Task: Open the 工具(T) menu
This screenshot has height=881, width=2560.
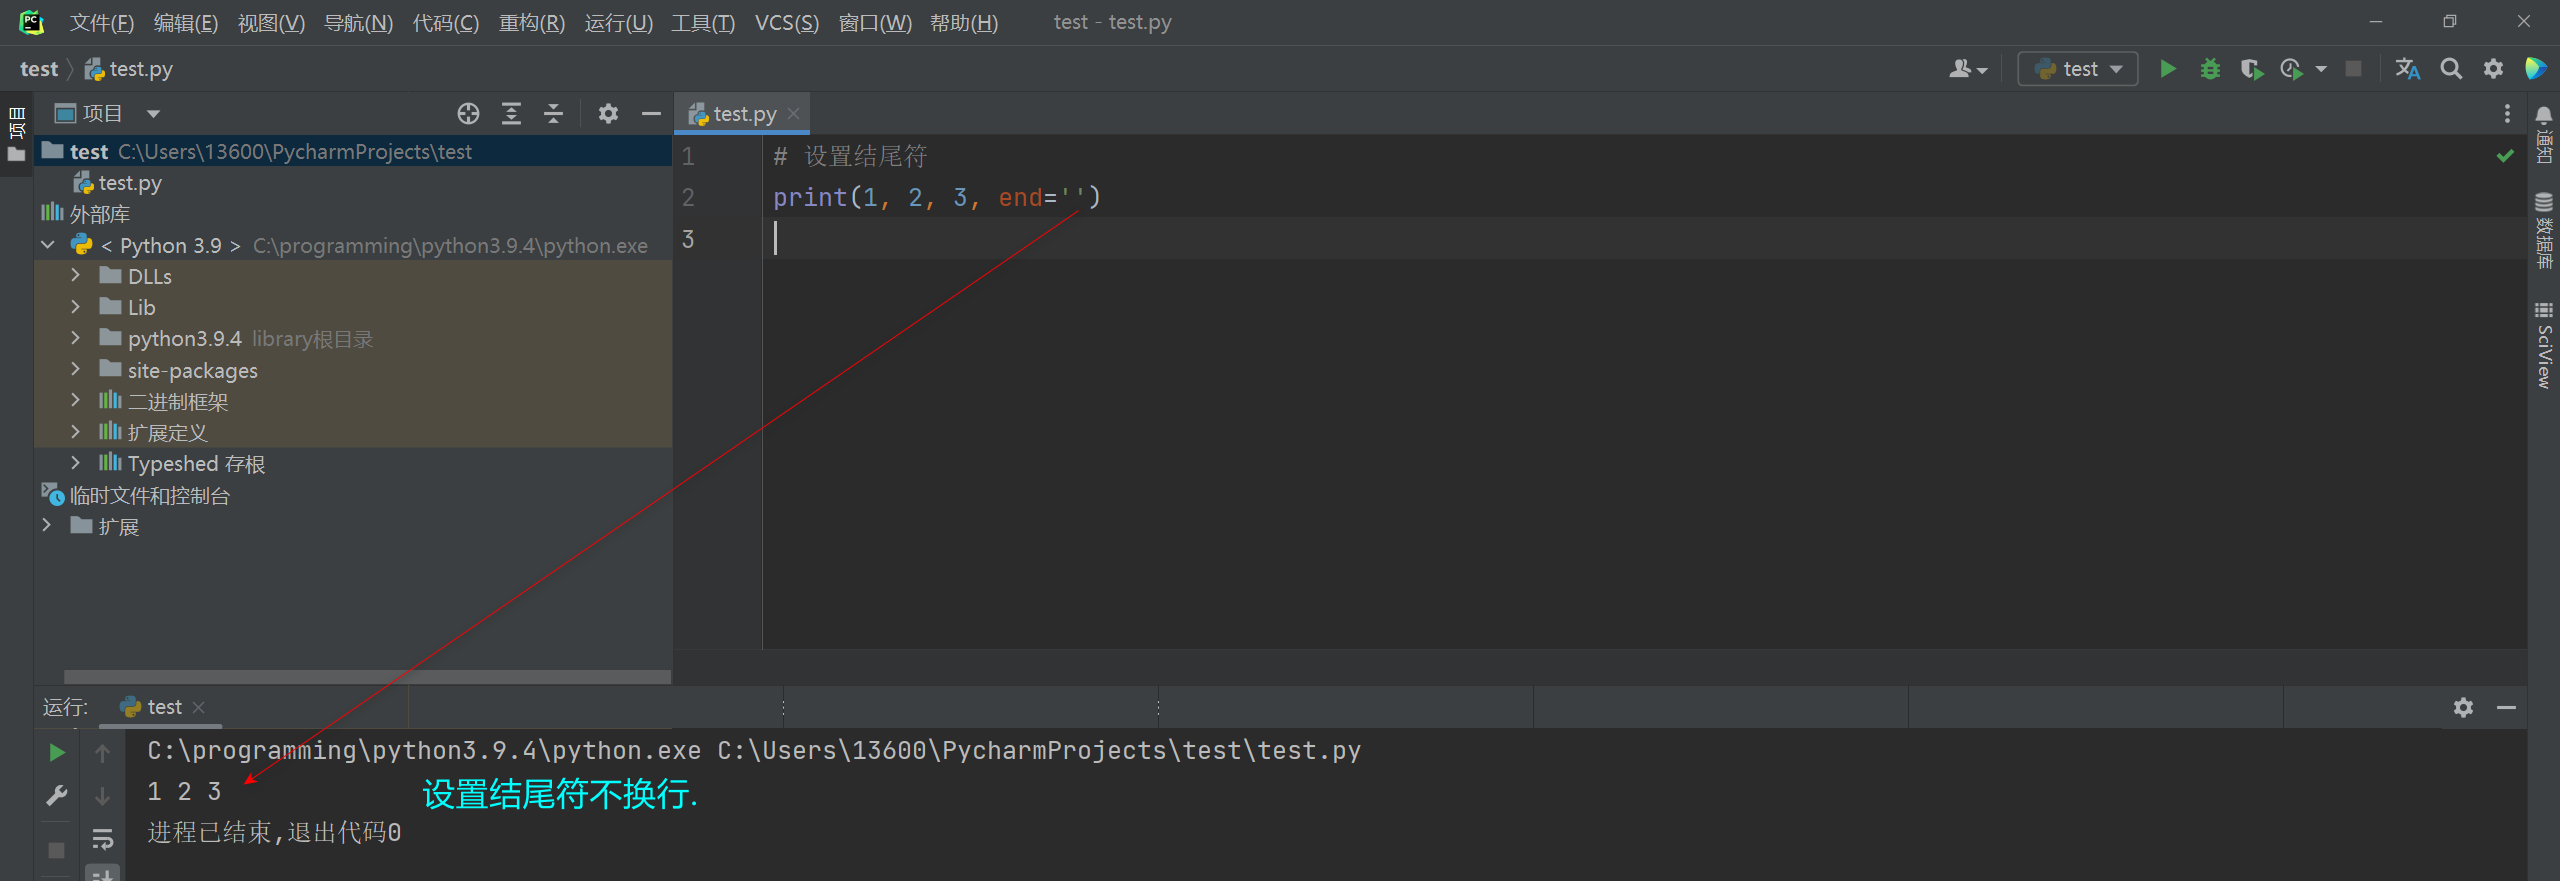Action: (x=703, y=23)
